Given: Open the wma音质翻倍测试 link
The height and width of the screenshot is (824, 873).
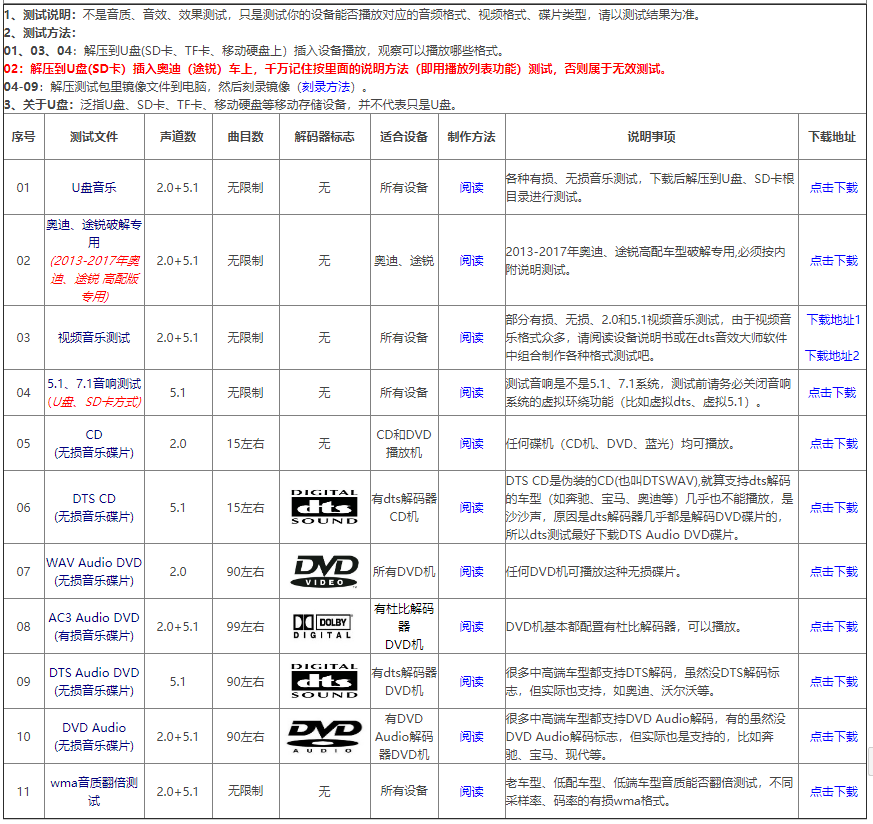Looking at the screenshot, I should click(x=94, y=791).
